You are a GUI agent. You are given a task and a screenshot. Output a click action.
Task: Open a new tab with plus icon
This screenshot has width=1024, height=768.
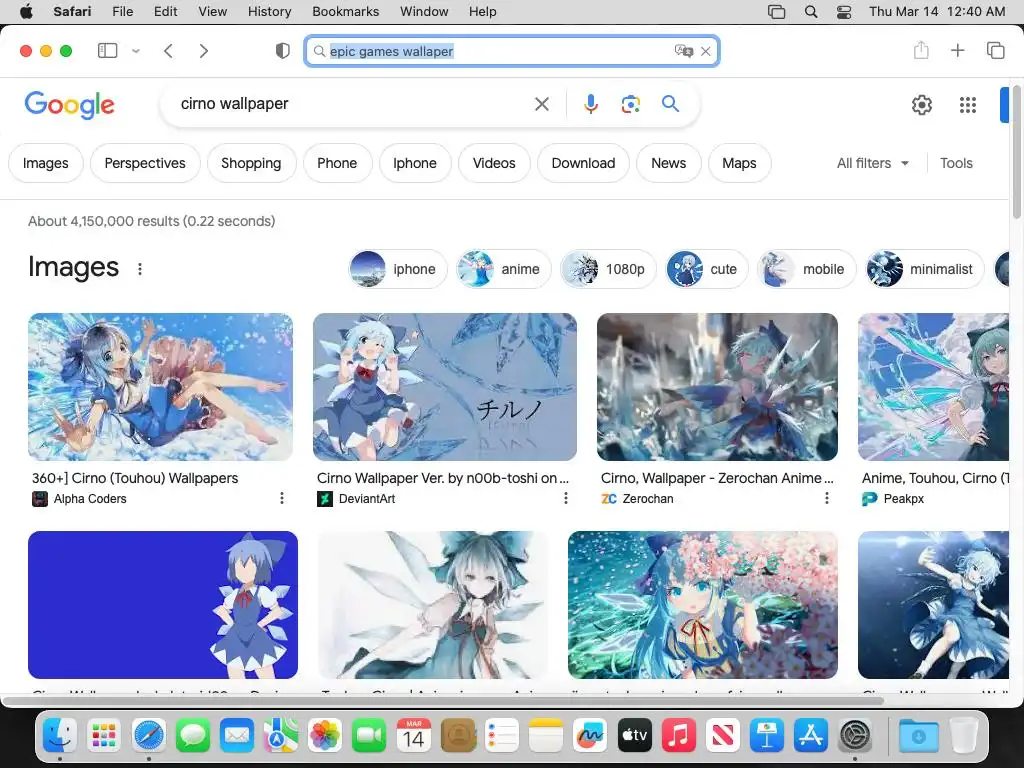(x=957, y=50)
